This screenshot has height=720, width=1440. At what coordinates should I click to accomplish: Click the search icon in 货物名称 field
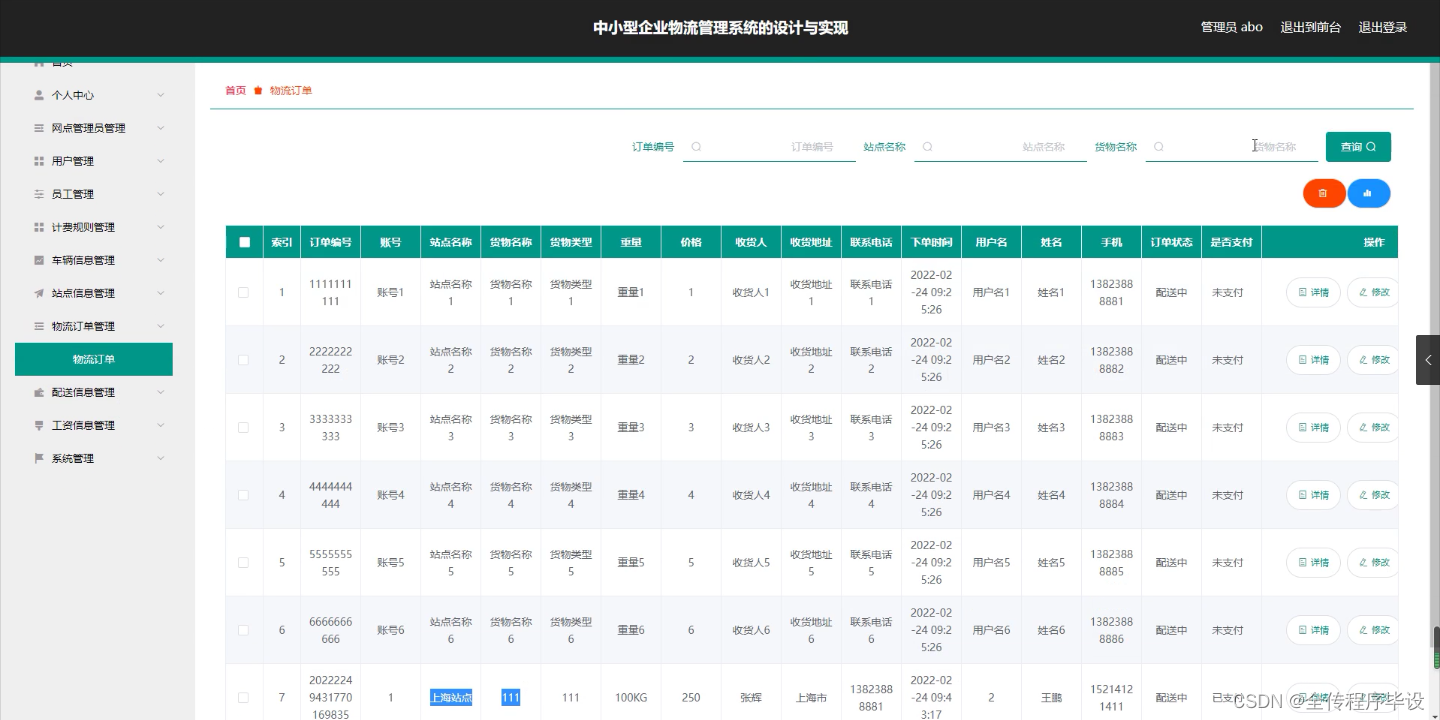tap(1158, 147)
